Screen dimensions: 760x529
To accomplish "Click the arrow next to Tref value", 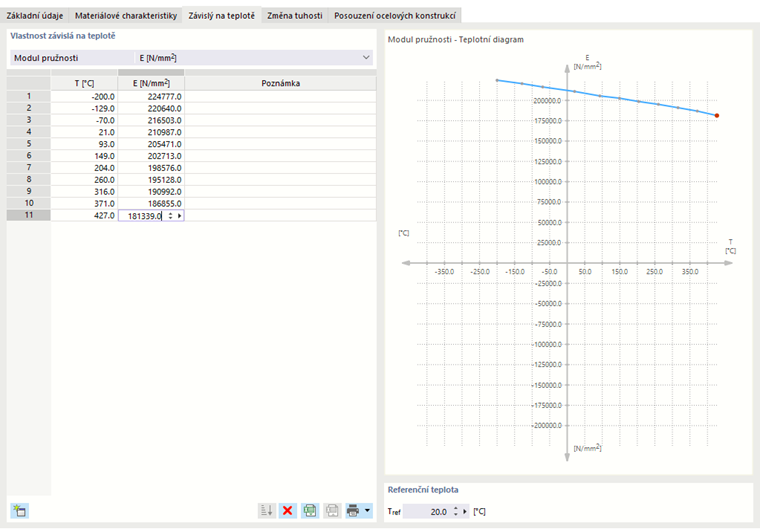I will 464,511.
